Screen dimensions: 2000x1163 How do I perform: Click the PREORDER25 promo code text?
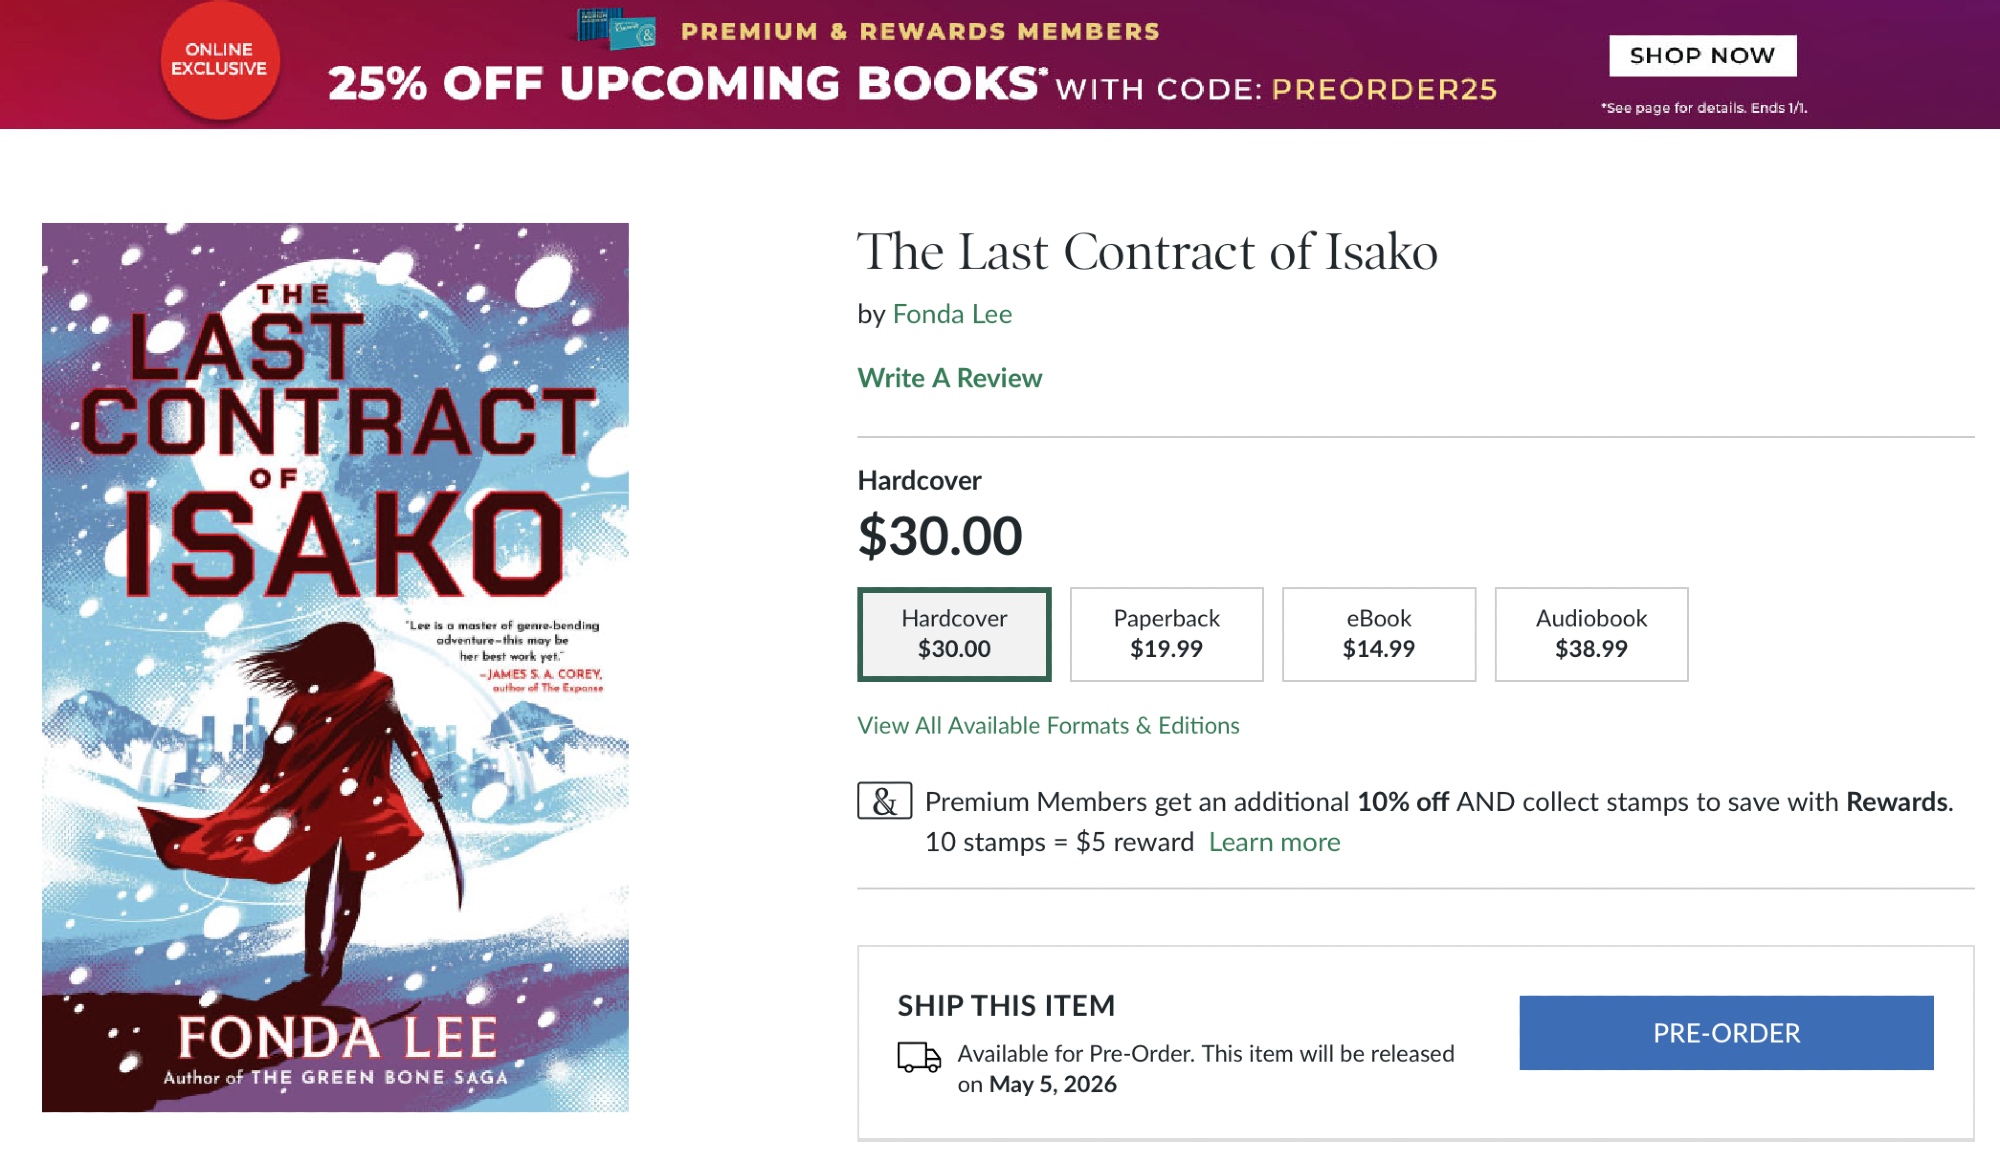(1384, 89)
